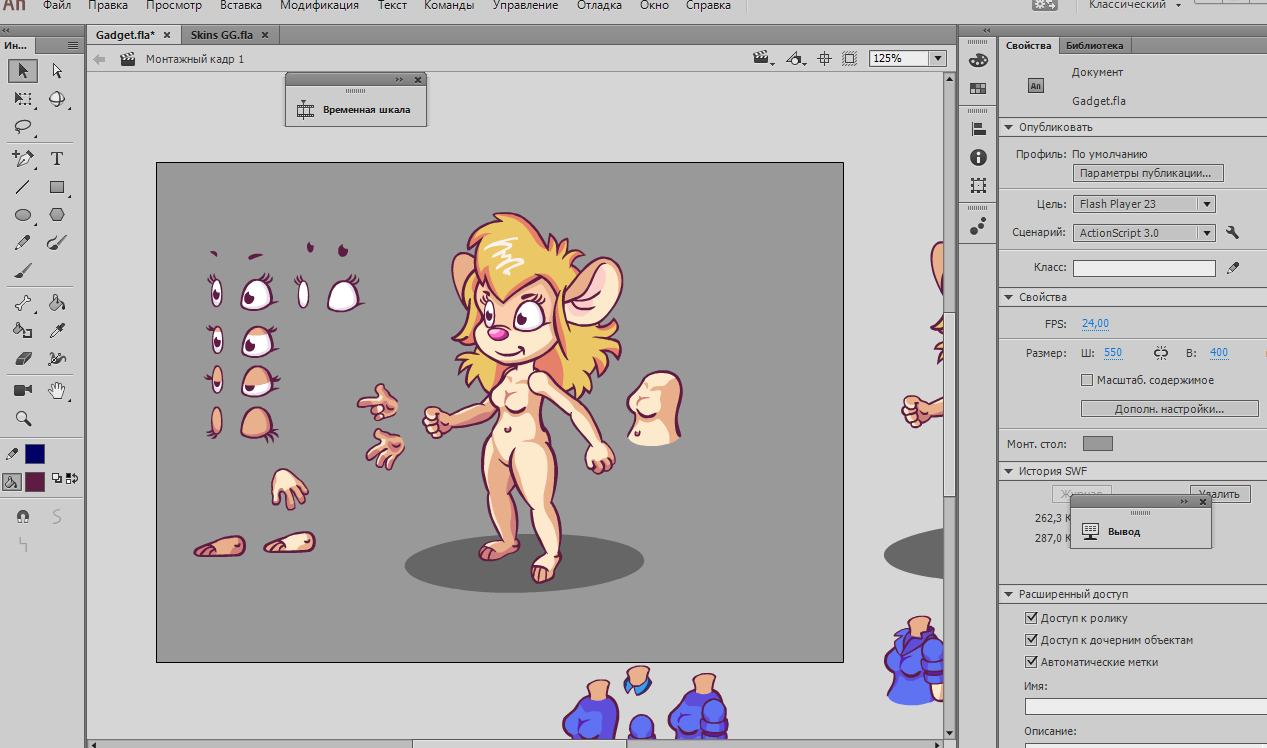Open the Transform panel icon

point(978,185)
